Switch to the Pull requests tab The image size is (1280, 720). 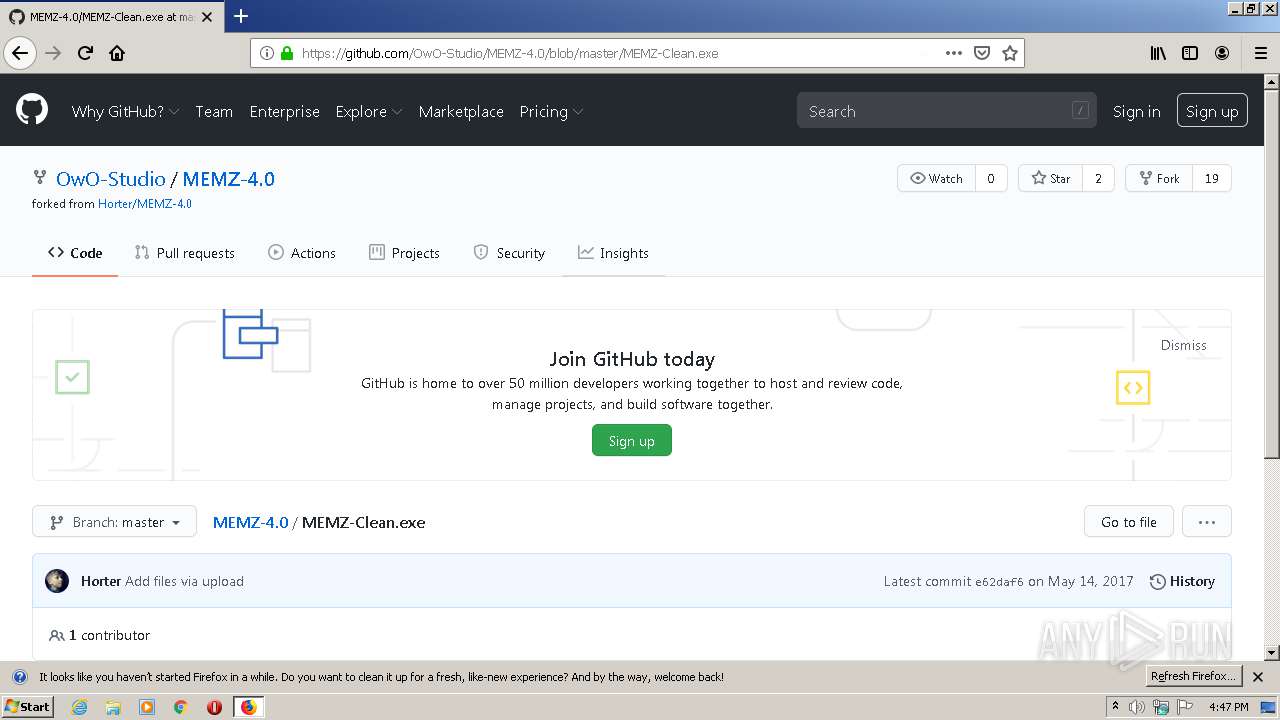(185, 253)
